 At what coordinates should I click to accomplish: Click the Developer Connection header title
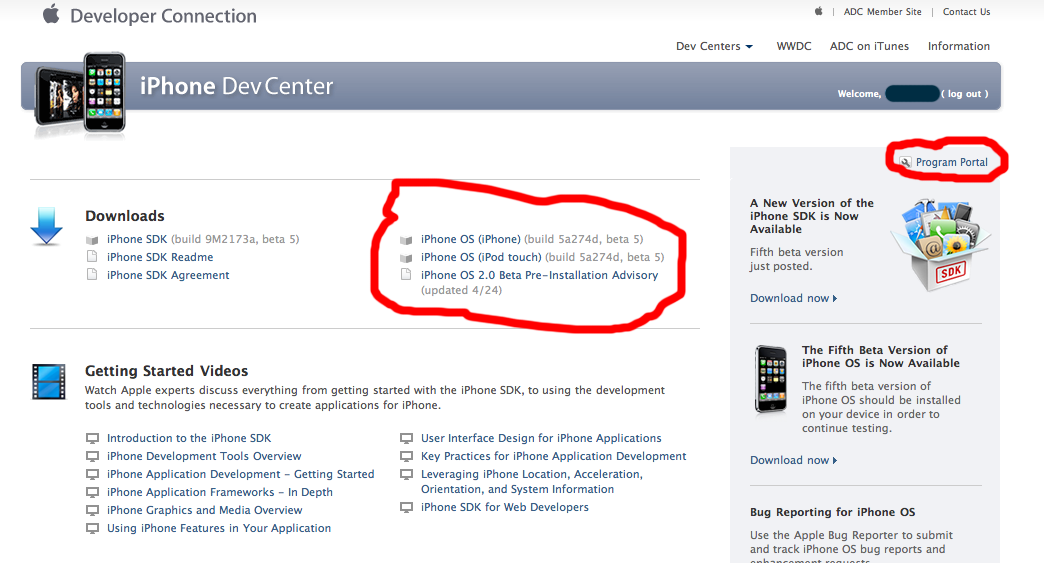tap(163, 15)
